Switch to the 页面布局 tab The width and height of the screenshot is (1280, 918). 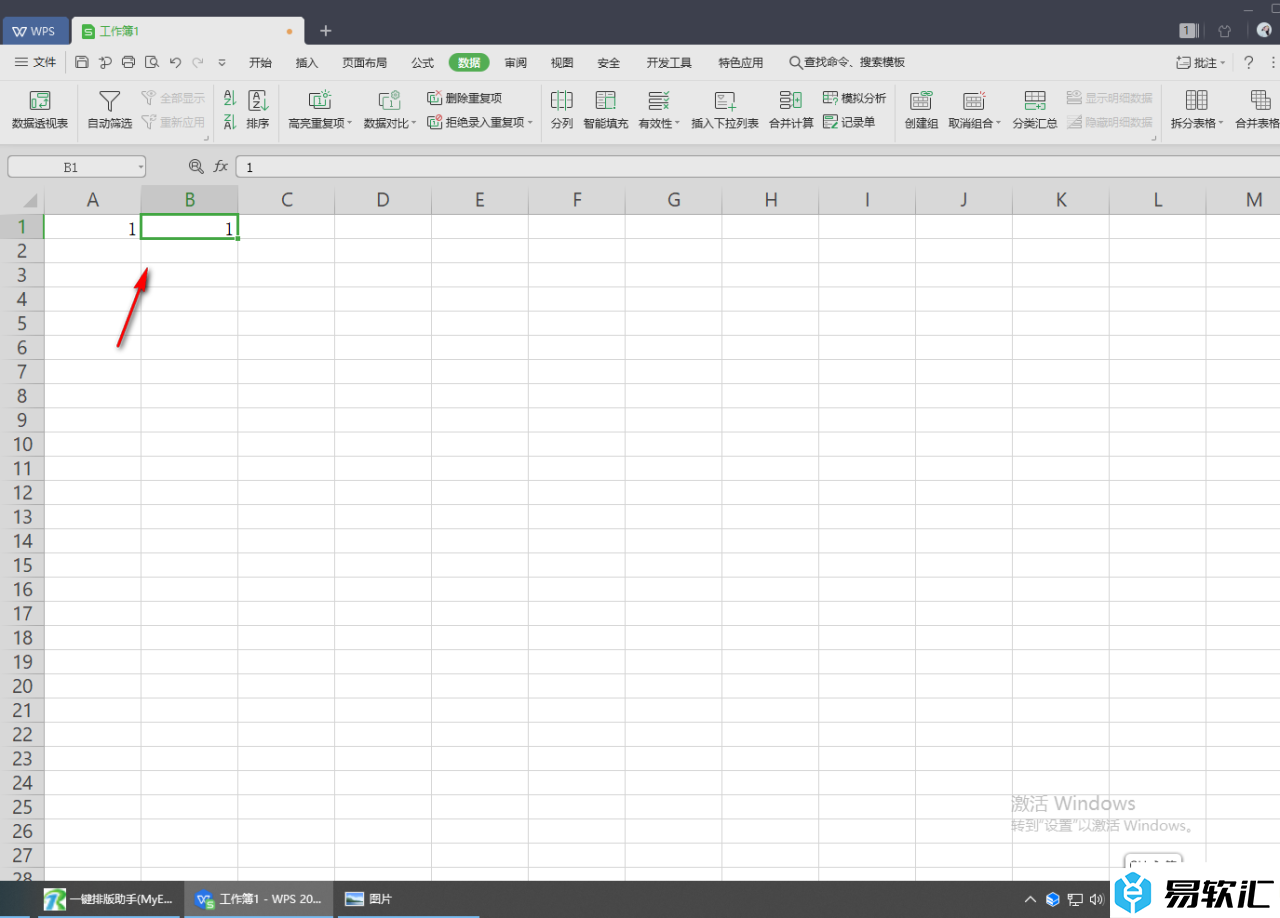(x=364, y=62)
